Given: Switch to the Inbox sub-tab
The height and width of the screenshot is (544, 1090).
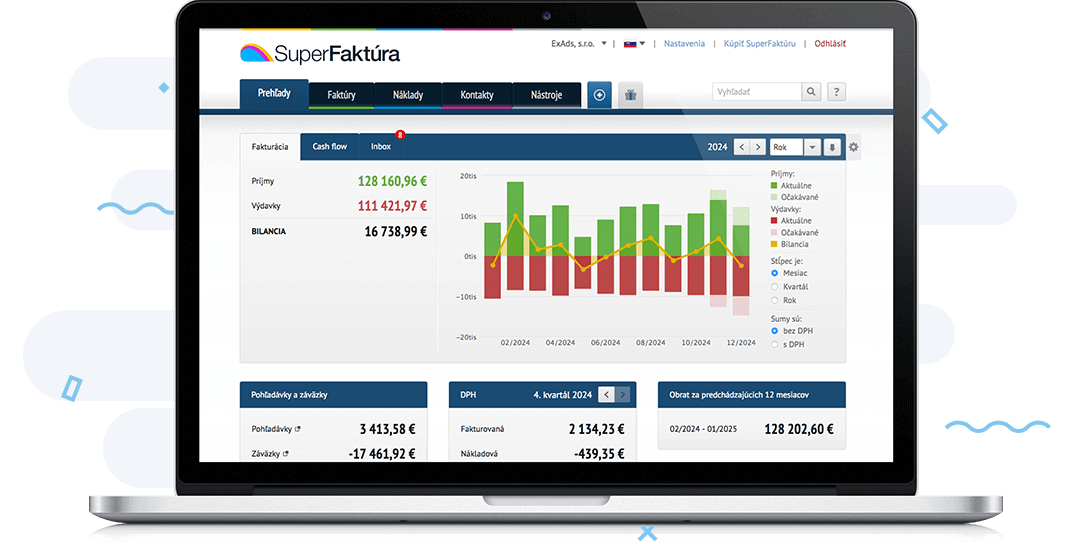Looking at the screenshot, I should pos(381,147).
